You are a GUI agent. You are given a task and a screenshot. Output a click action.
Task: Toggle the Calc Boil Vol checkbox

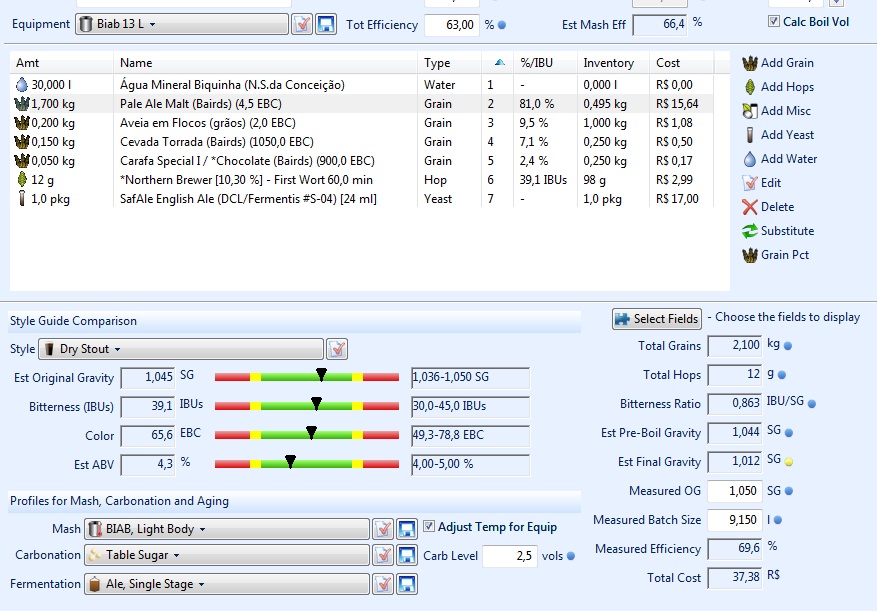click(774, 21)
